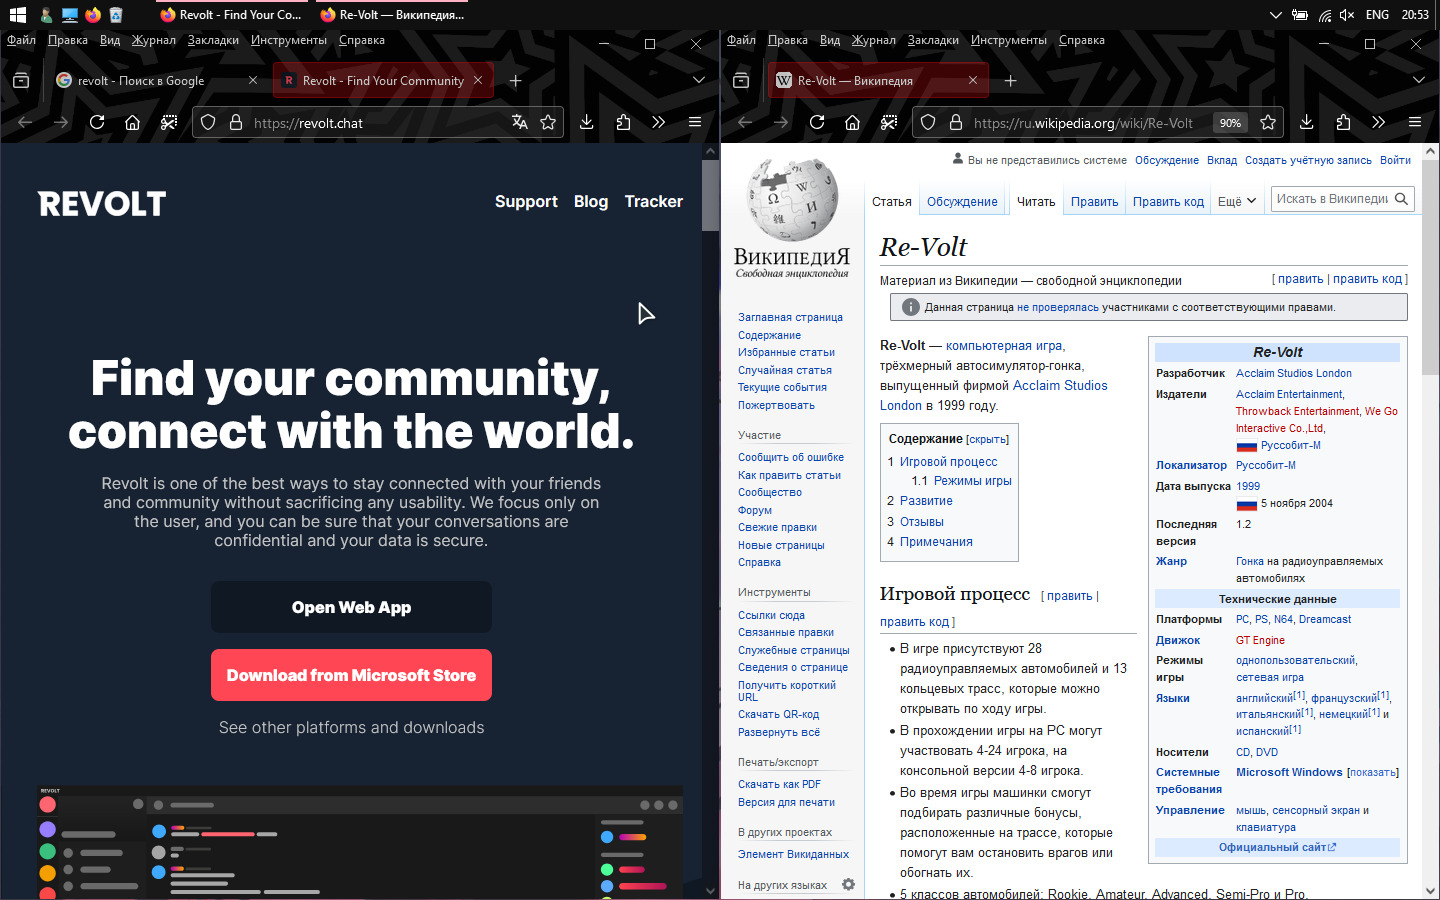Image resolution: width=1440 pixels, height=900 pixels.
Task: Open tracking protection shield for revolt.chat
Action: [208, 122]
